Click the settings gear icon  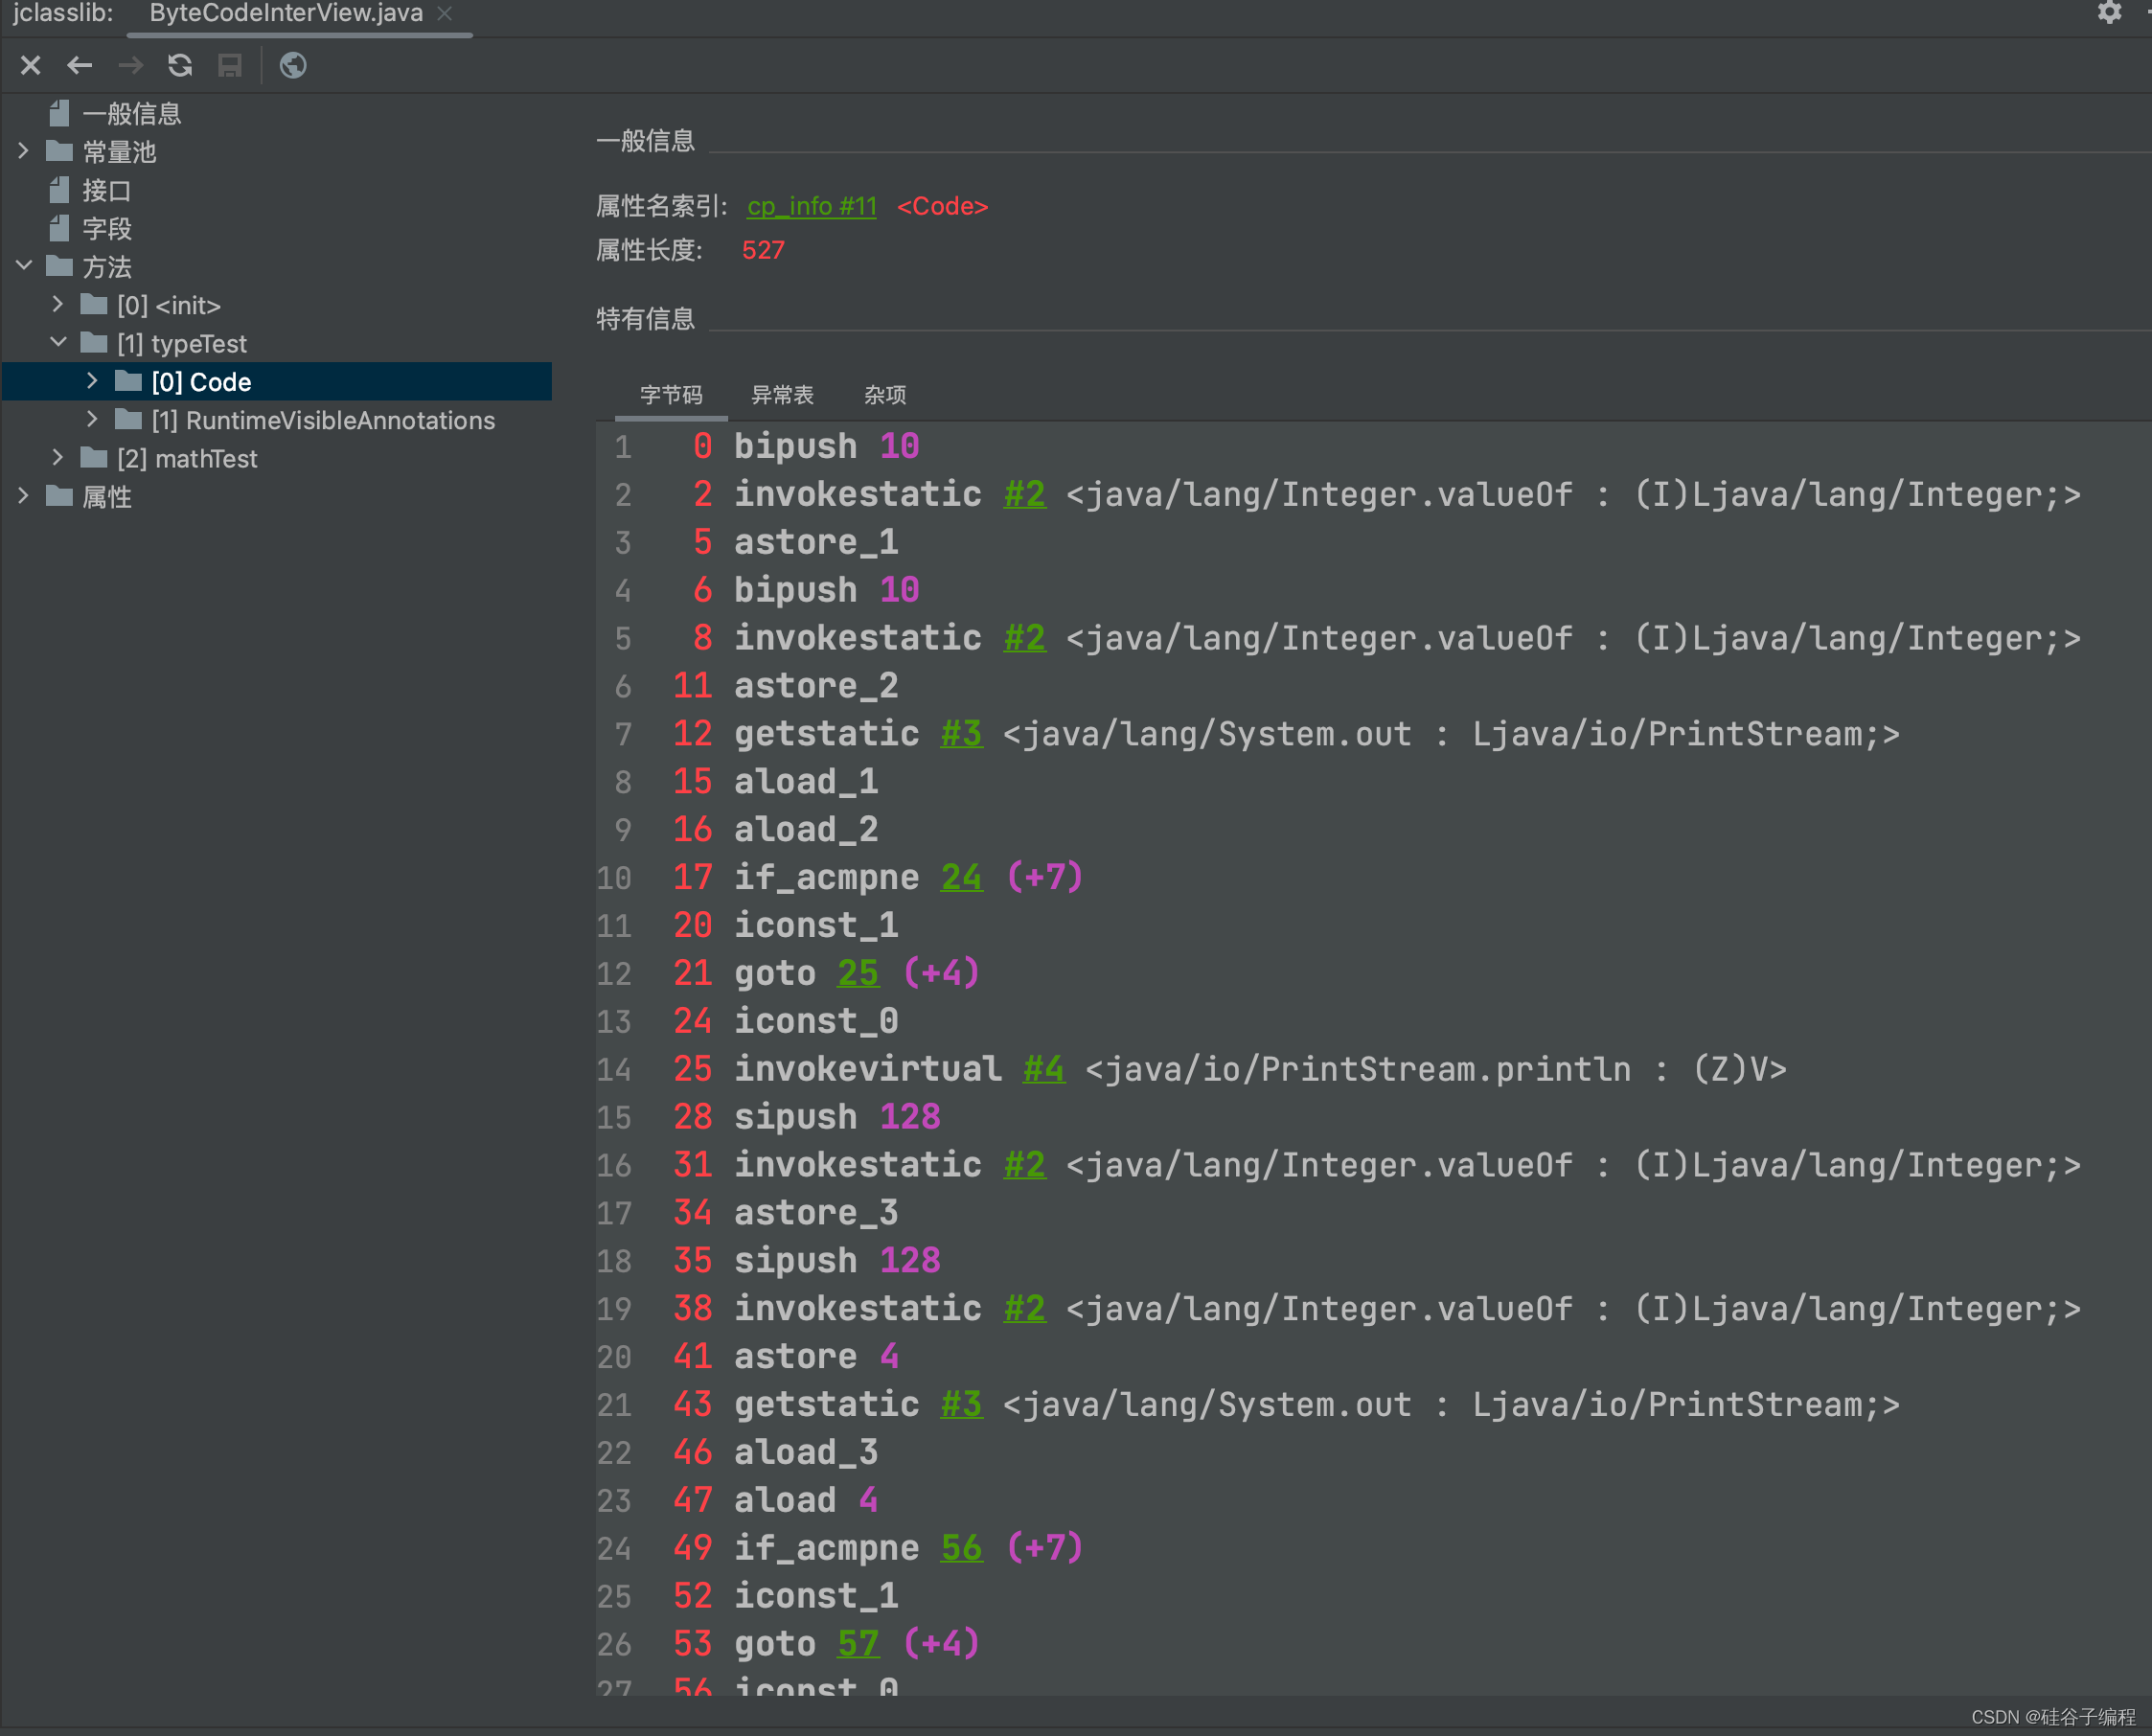point(2110,12)
